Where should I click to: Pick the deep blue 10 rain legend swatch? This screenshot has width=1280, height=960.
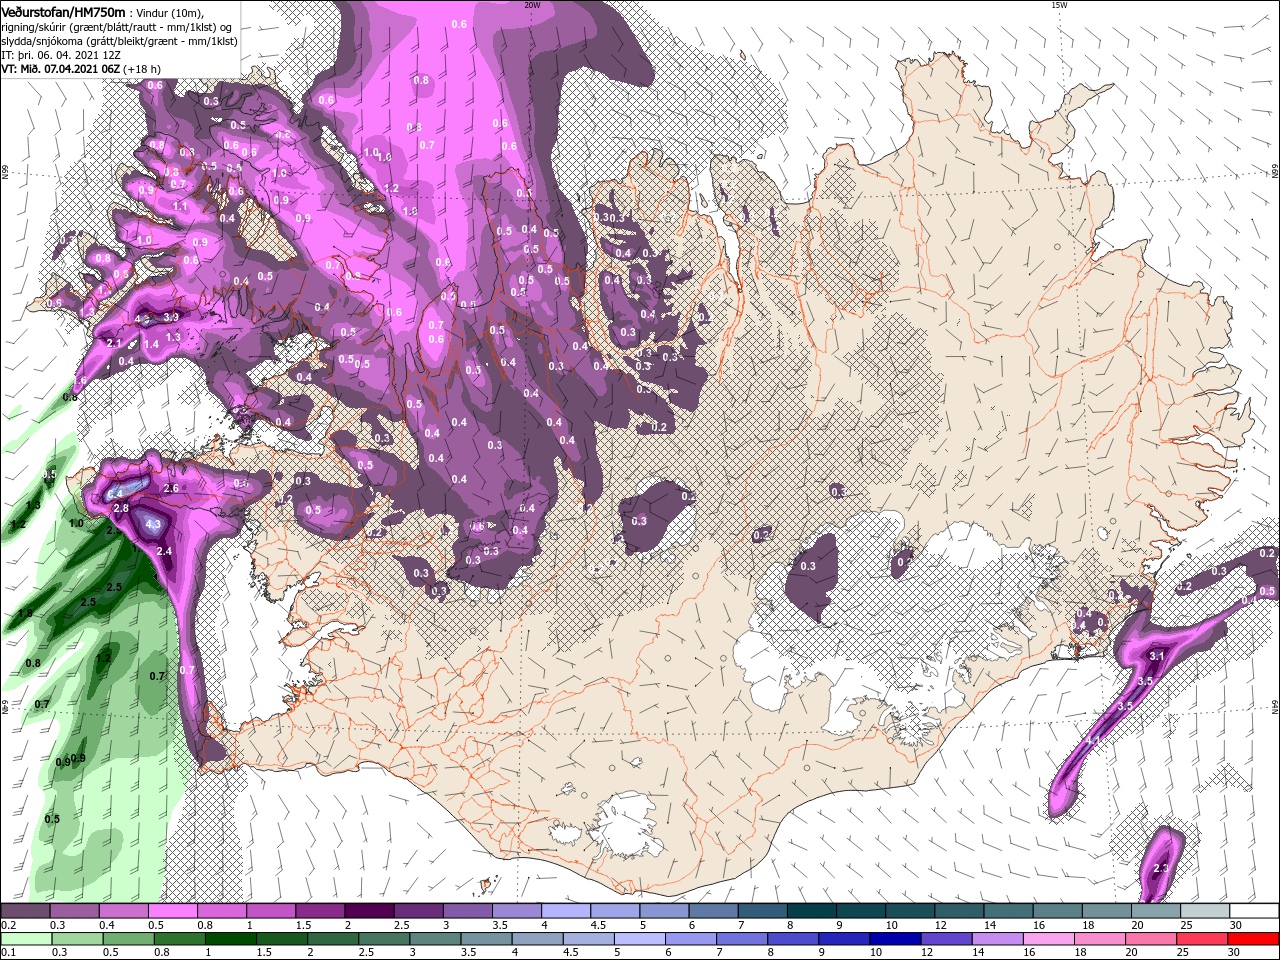(895, 939)
